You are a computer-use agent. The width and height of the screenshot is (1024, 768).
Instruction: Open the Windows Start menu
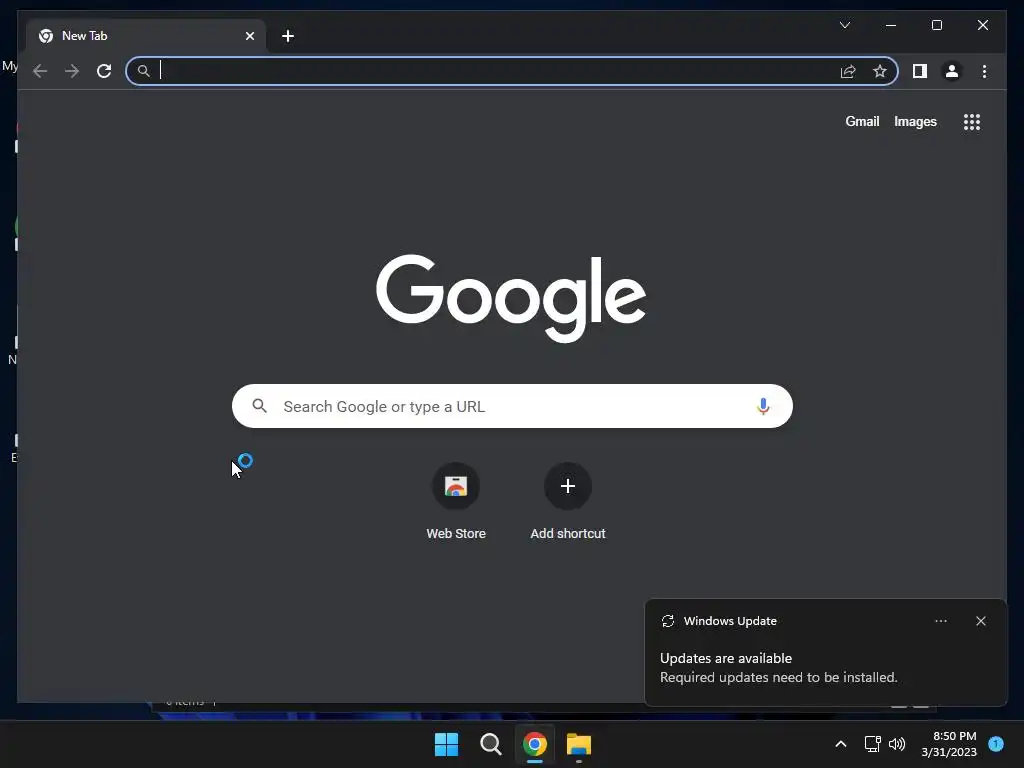click(x=447, y=744)
